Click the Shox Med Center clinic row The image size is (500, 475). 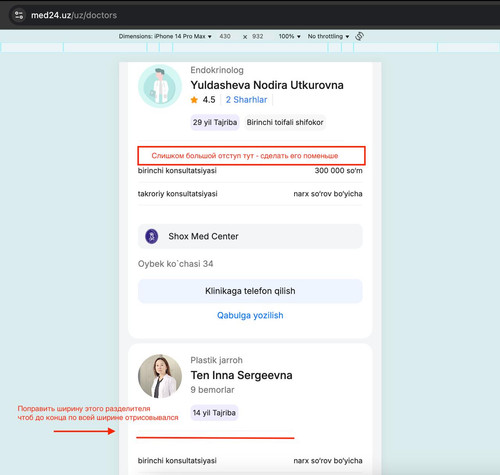pos(250,236)
